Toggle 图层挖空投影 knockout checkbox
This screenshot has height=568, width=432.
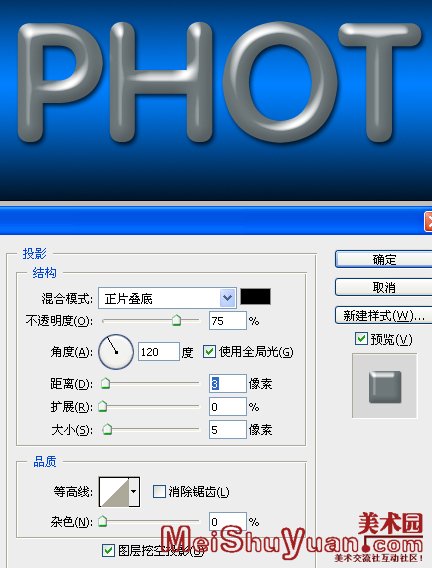point(108,551)
